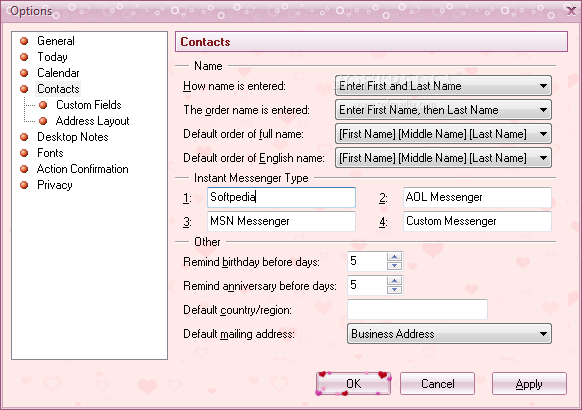Select Action Confirmation in the tree
The image size is (582, 410).
(82, 169)
